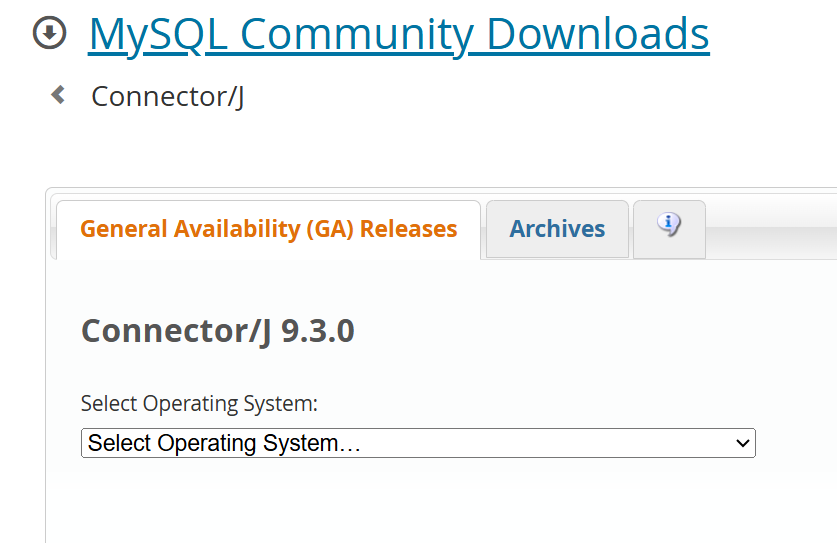Click the back chevron beside Connector/J
The image size is (837, 543).
pos(58,95)
